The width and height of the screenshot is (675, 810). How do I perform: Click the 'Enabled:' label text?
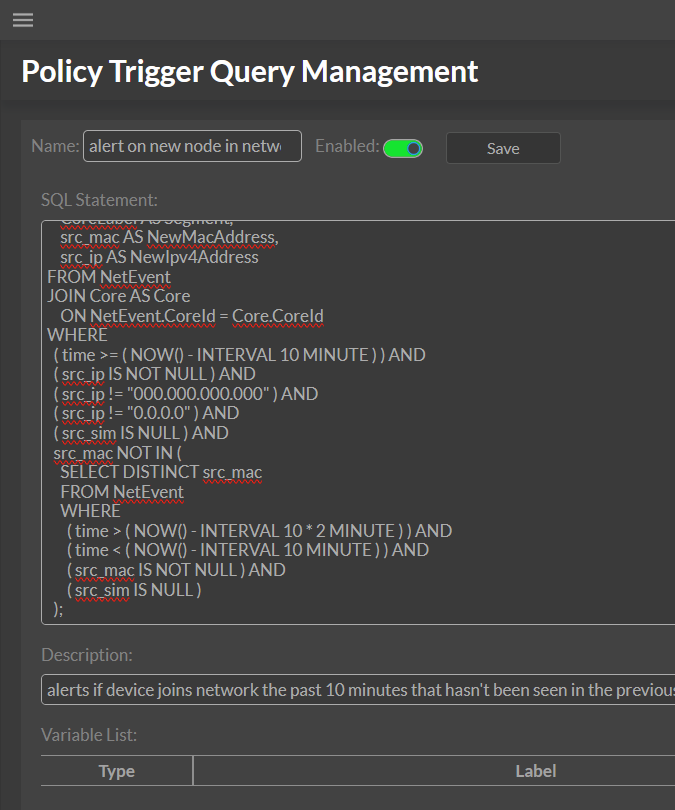click(347, 146)
